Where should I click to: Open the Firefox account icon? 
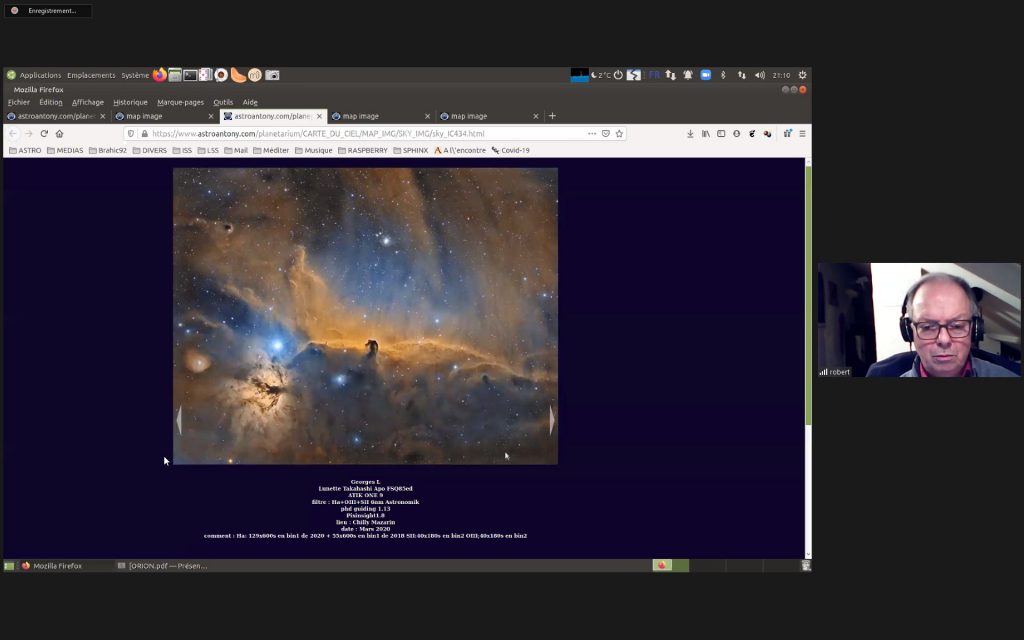[737, 134]
